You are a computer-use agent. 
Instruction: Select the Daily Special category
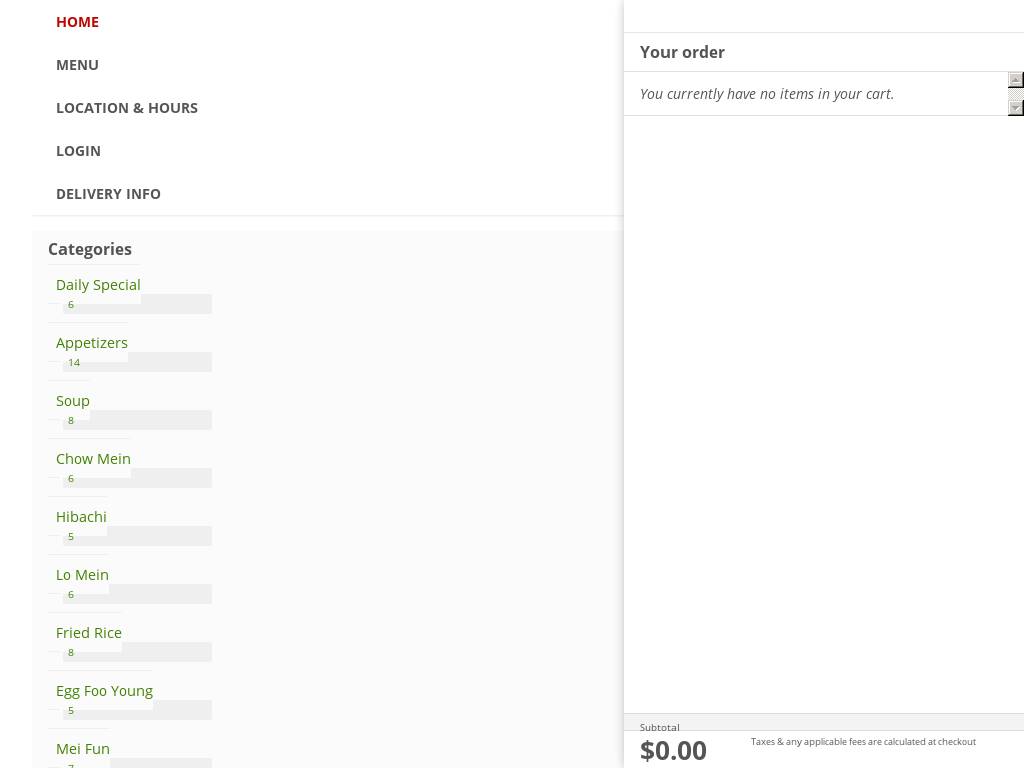[x=98, y=285]
